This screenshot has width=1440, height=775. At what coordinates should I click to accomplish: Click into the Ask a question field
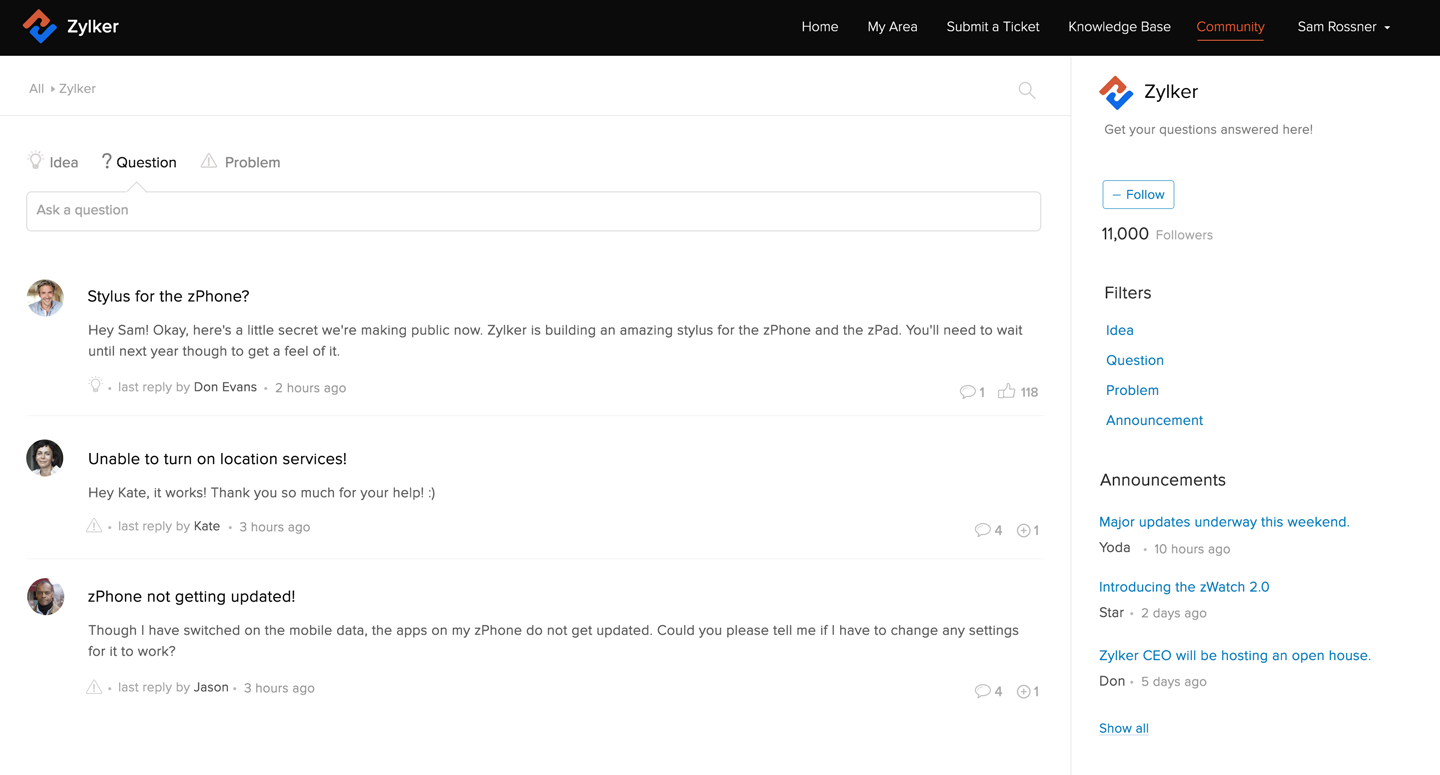coord(533,211)
